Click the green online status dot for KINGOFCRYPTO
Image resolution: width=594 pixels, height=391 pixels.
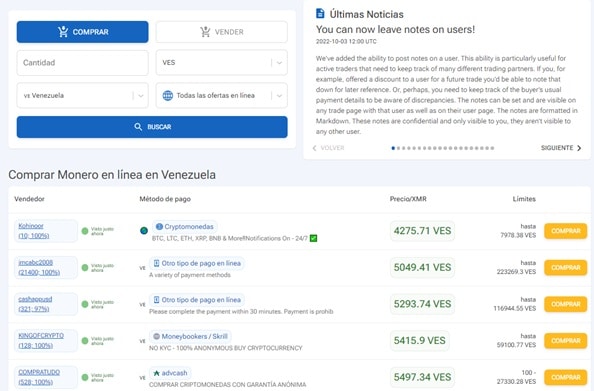tap(85, 341)
